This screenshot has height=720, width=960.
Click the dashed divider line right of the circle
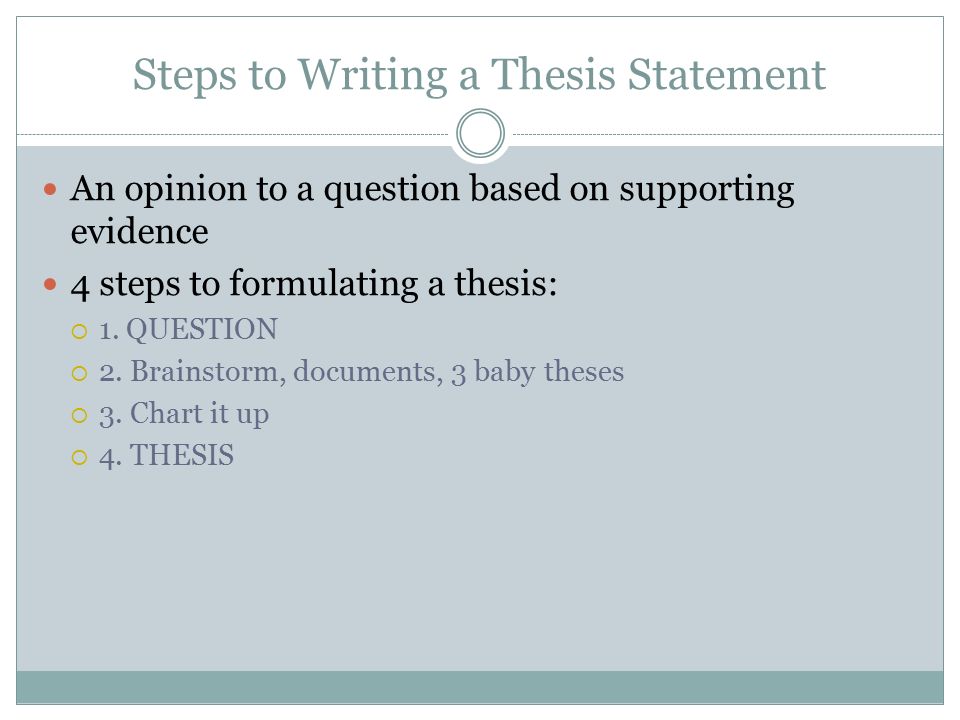click(x=728, y=134)
